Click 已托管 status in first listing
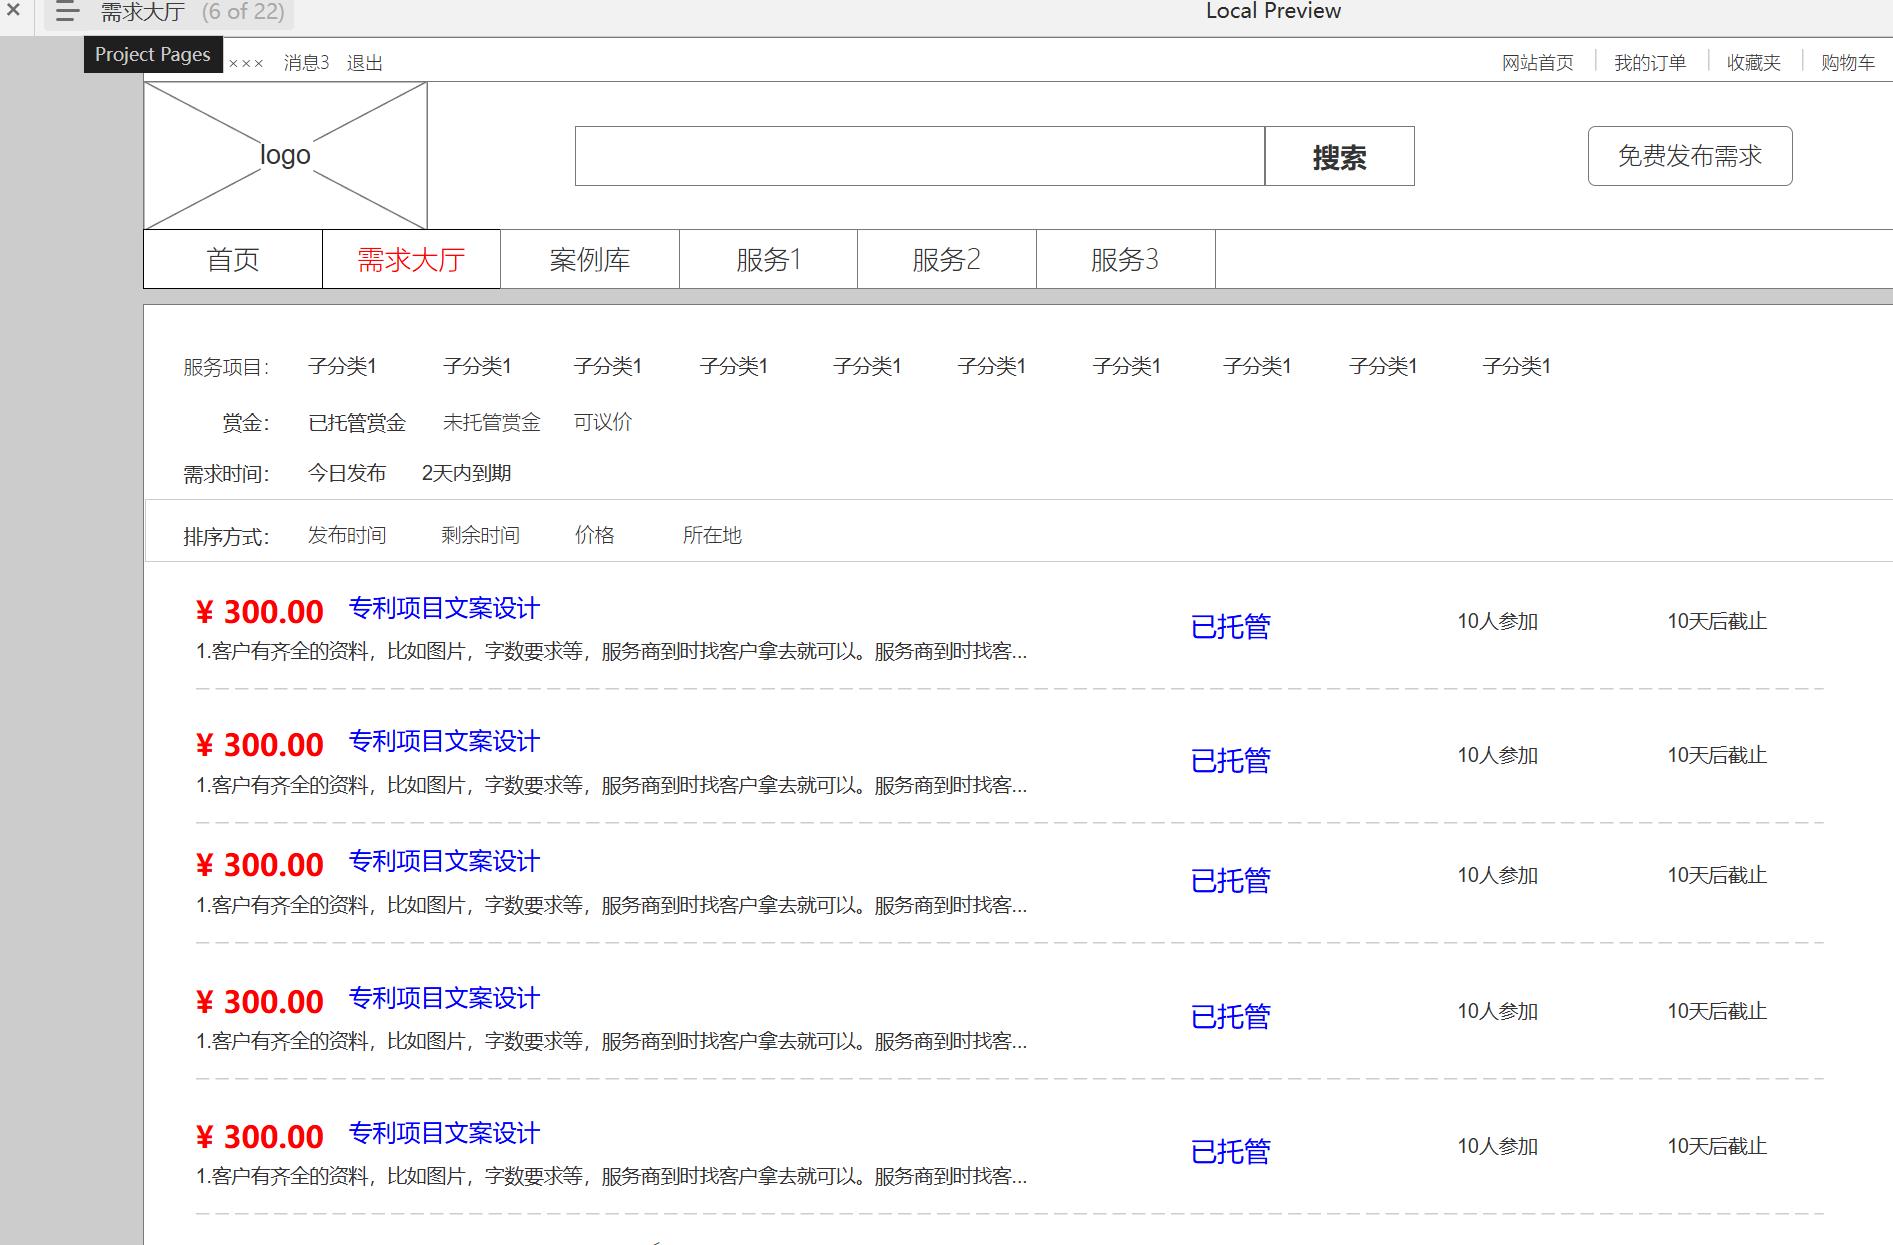Image resolution: width=1893 pixels, height=1245 pixels. (1230, 627)
